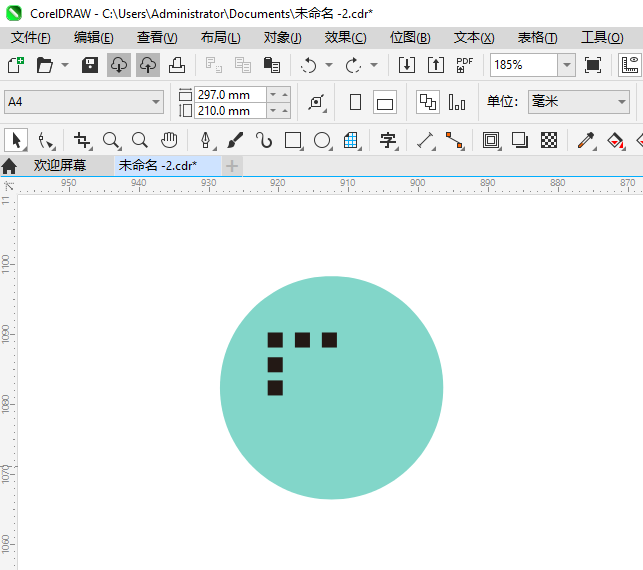643x570 pixels.
Task: Click the Export icon
Action: tap(436, 65)
